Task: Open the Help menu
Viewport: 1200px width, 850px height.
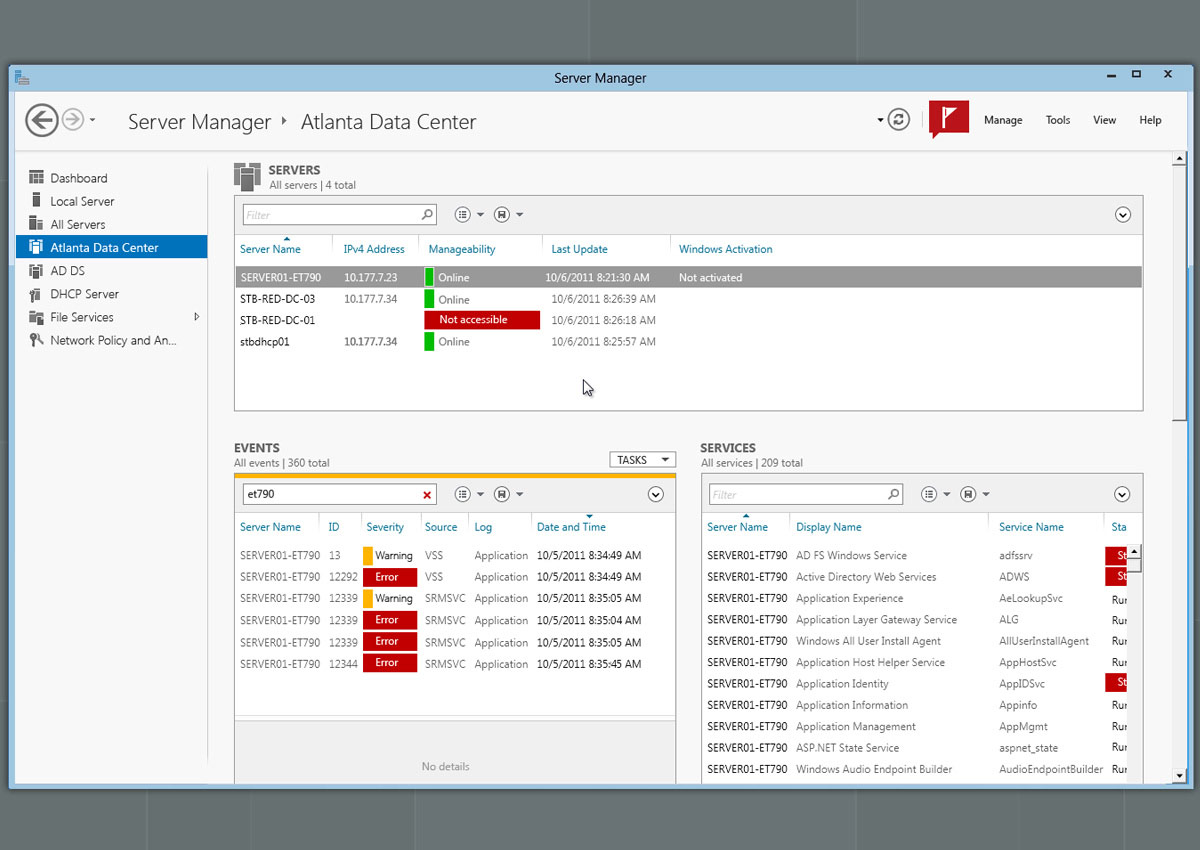Action: 1150,120
